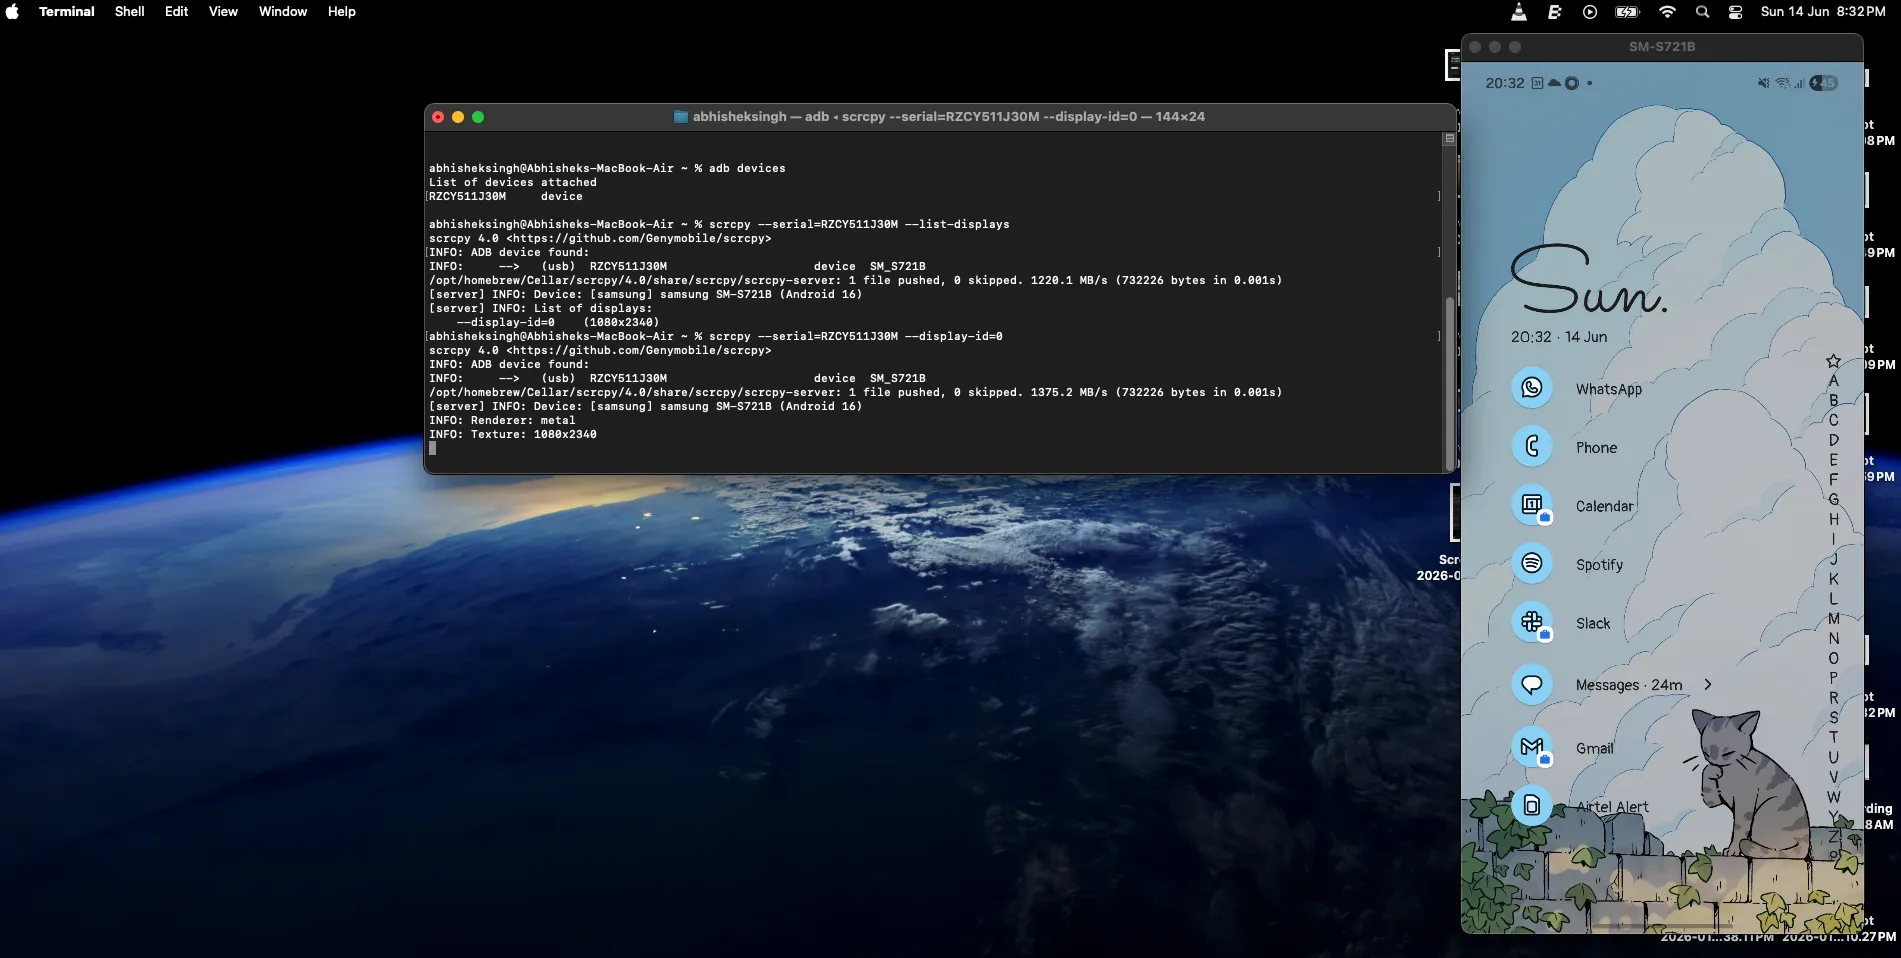Open the Edit menu
Screen dimensions: 1901x958
pos(177,12)
